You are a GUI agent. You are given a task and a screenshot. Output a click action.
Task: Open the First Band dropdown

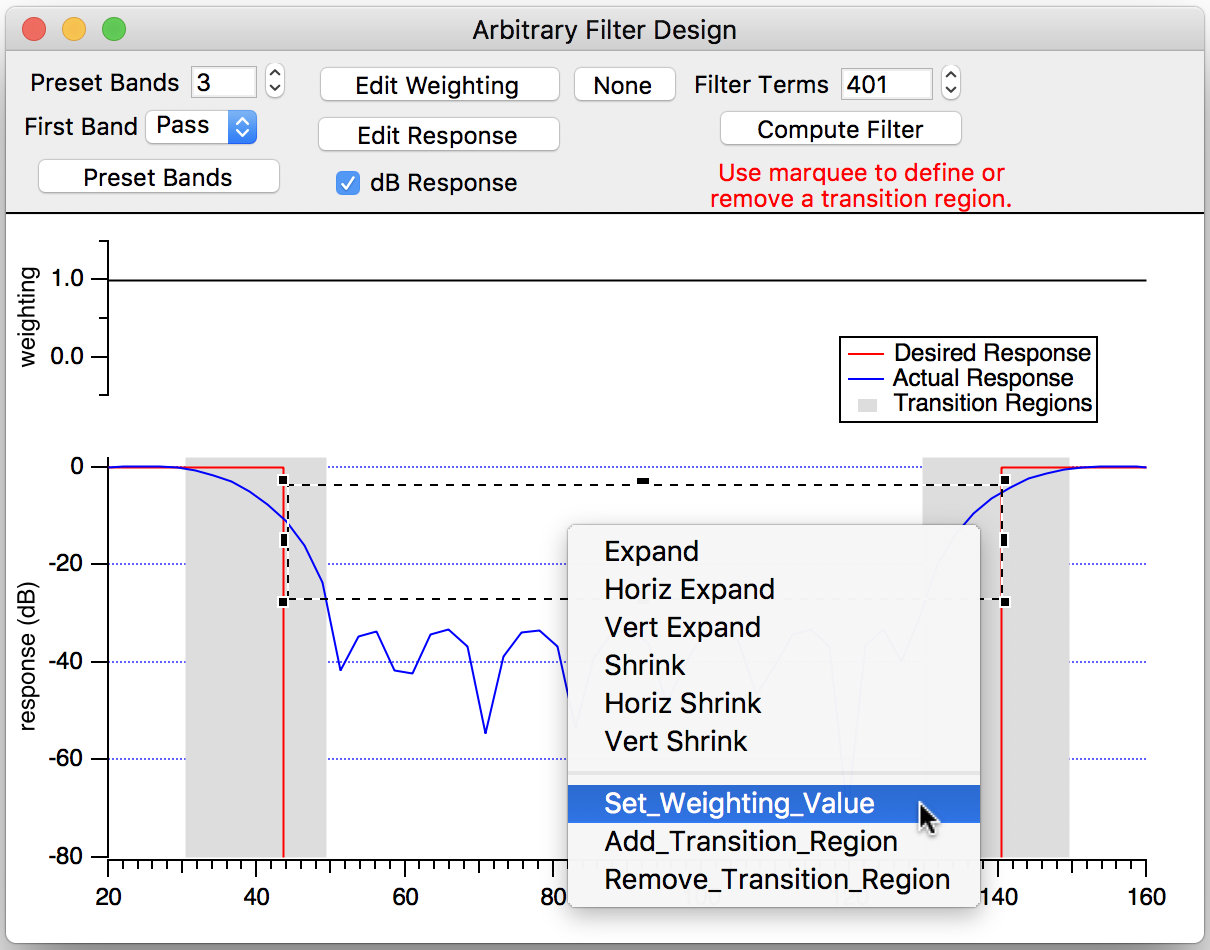202,127
